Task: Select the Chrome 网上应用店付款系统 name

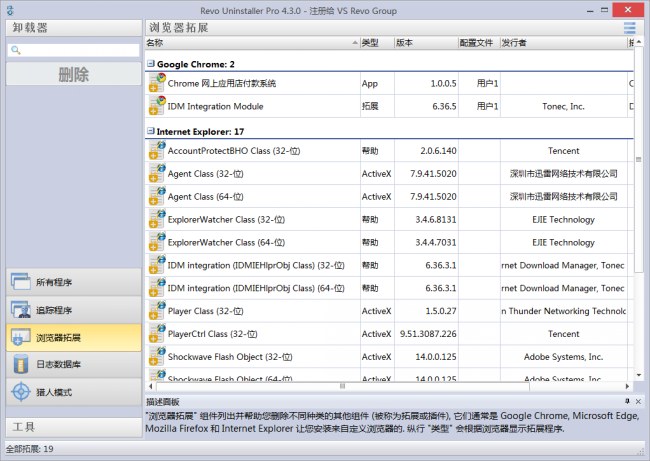Action: pyautogui.click(x=222, y=83)
